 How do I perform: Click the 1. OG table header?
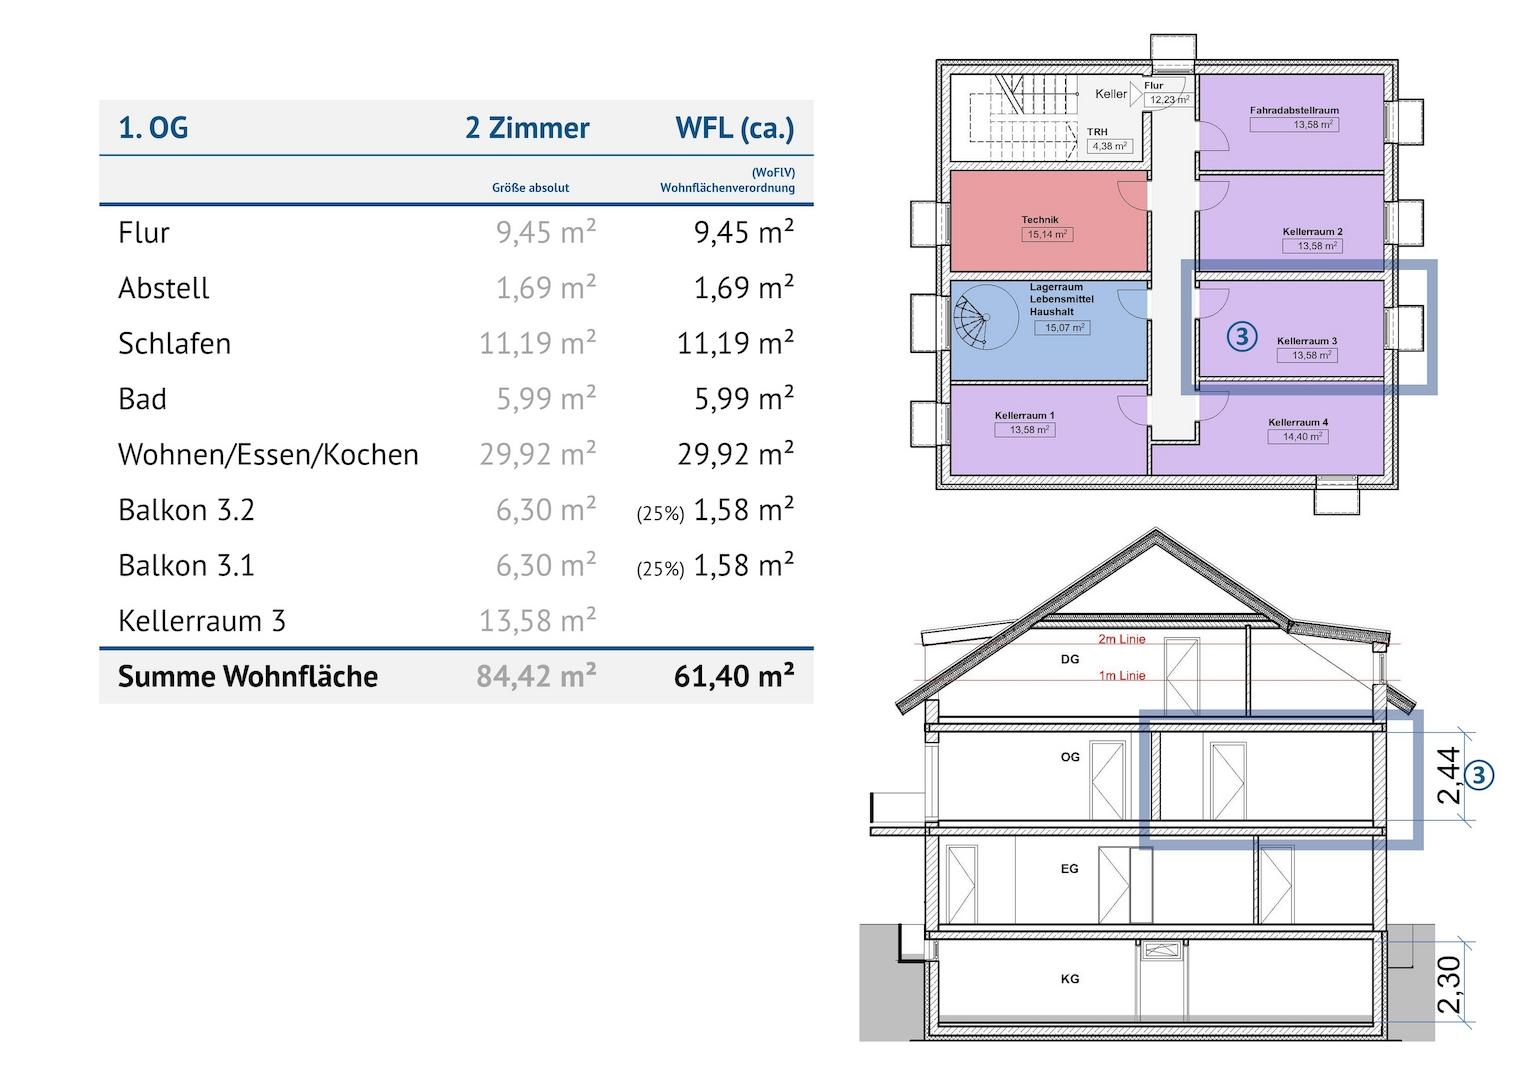[153, 128]
